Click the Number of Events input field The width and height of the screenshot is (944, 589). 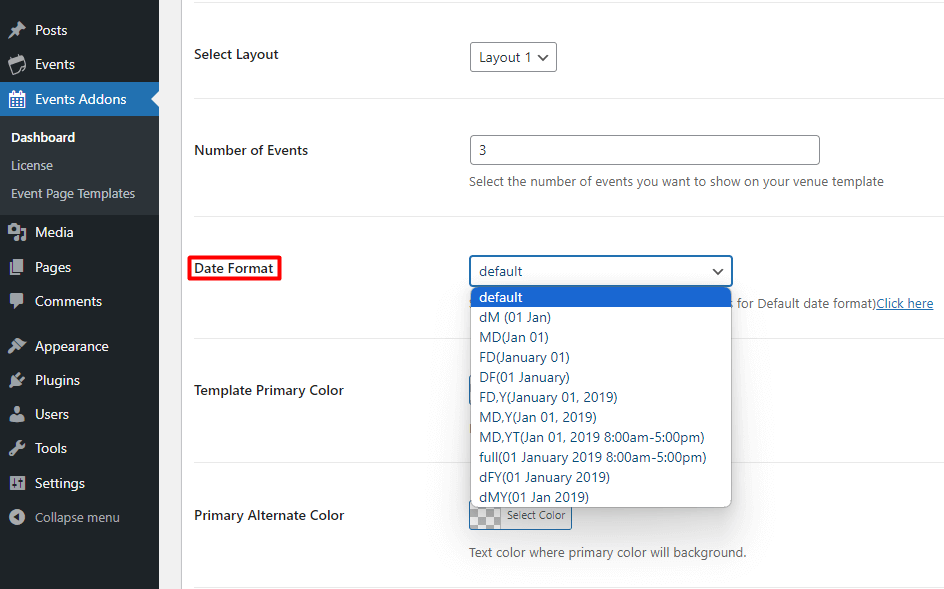point(644,150)
